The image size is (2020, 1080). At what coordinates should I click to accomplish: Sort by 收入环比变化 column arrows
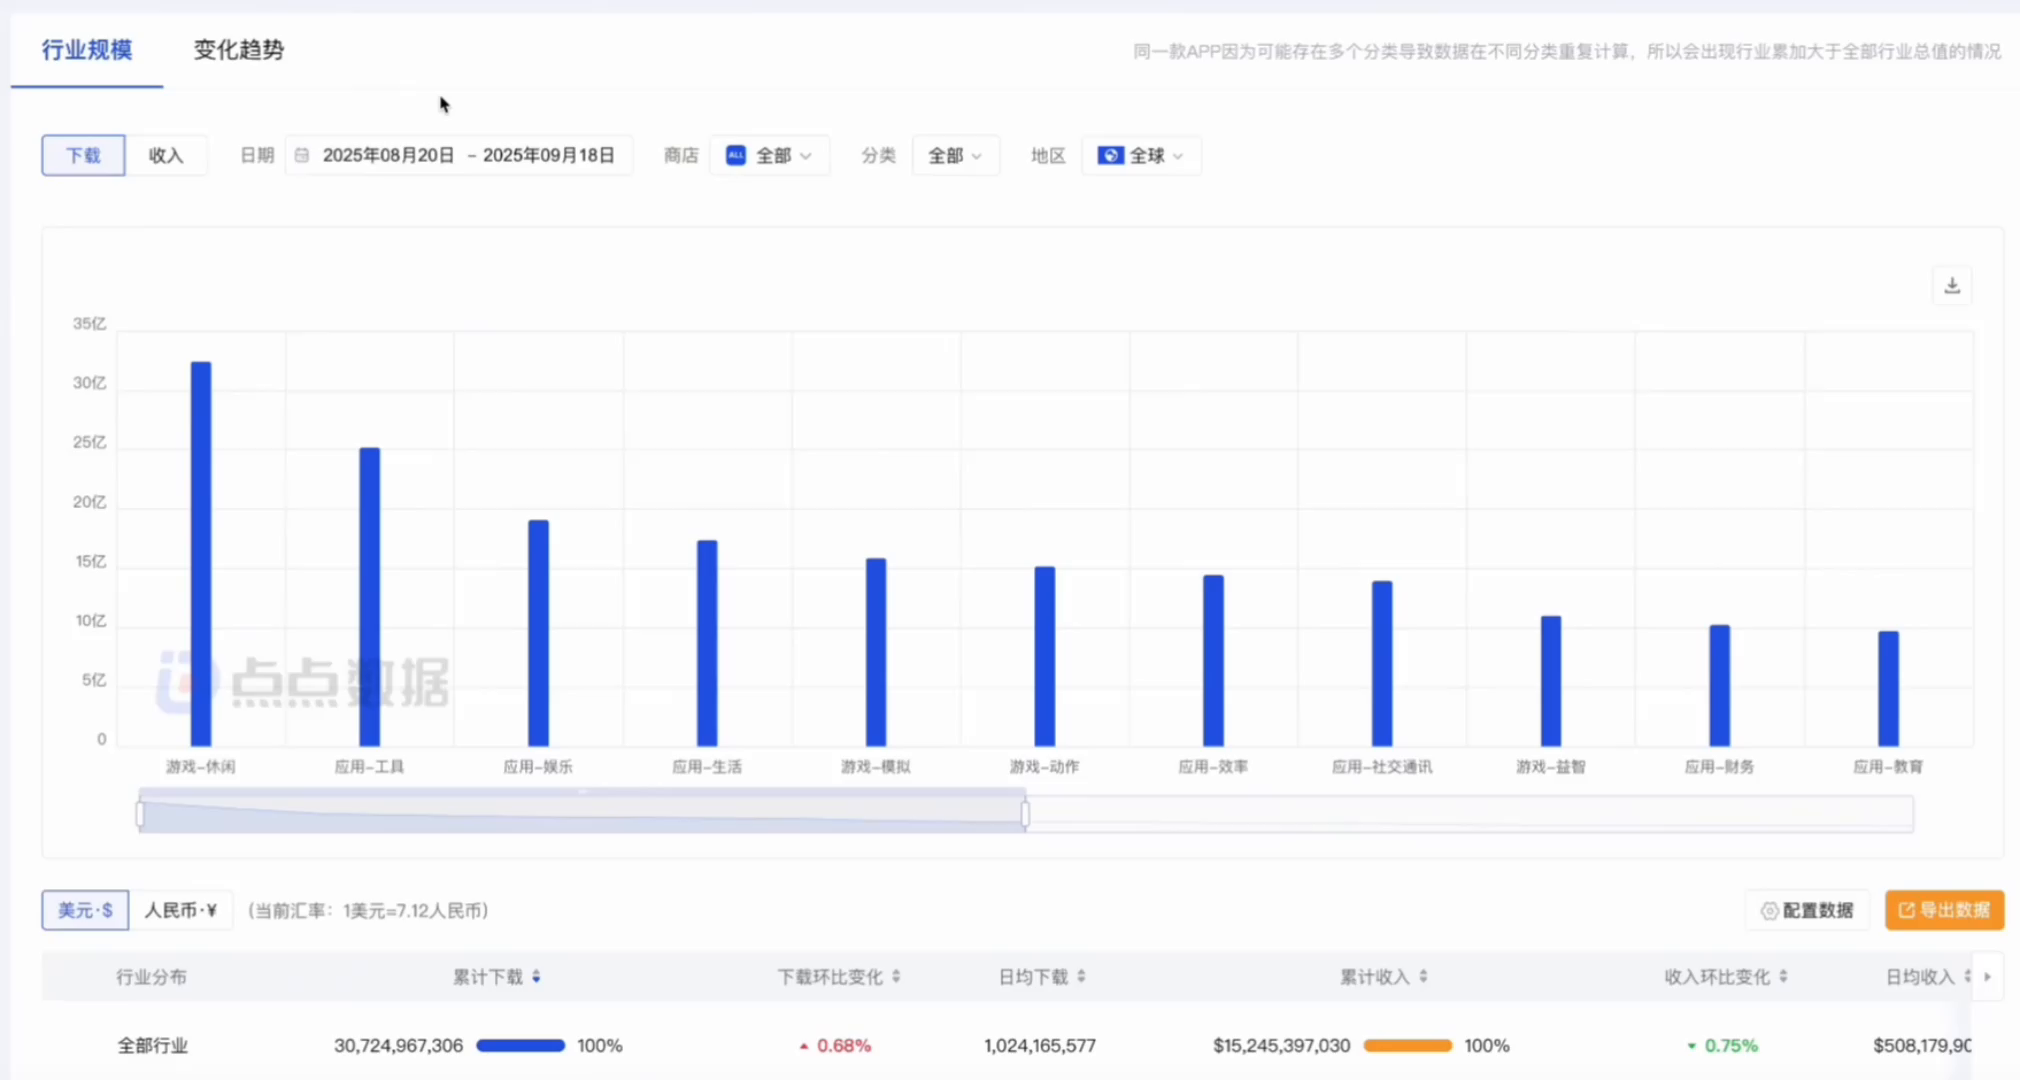pyautogui.click(x=1783, y=977)
